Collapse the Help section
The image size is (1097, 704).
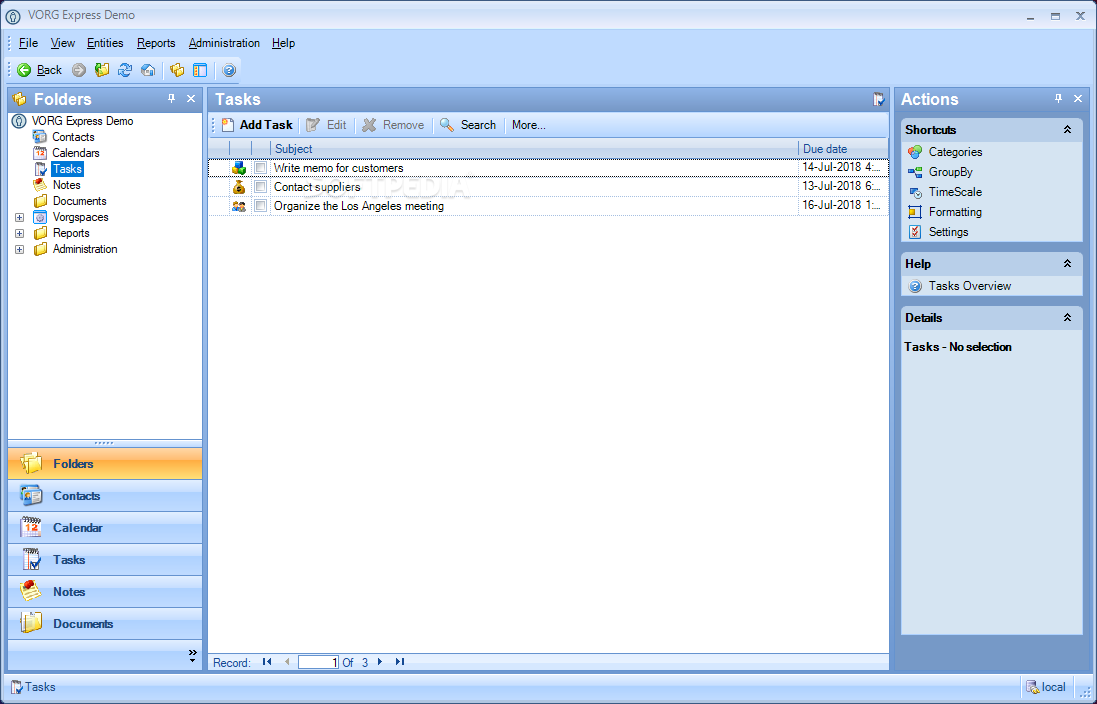(1068, 264)
